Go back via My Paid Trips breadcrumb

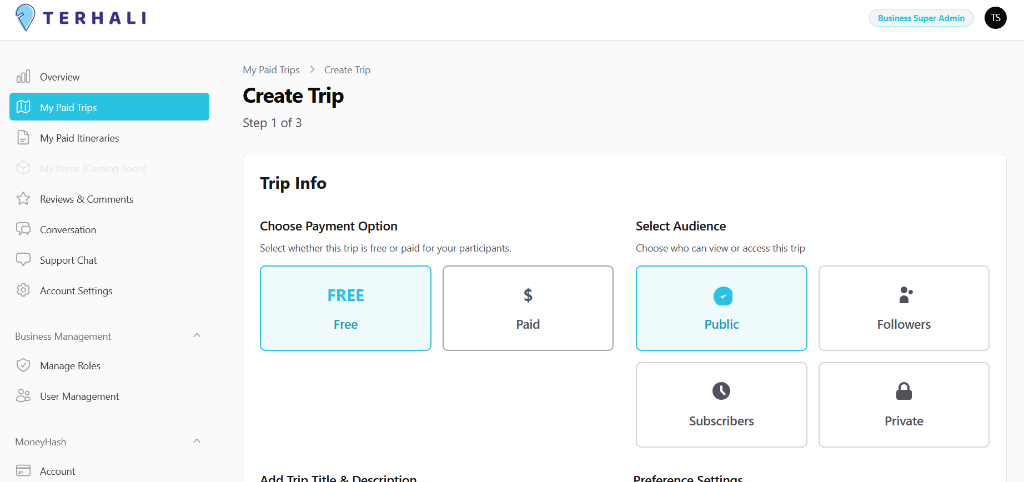tap(271, 70)
